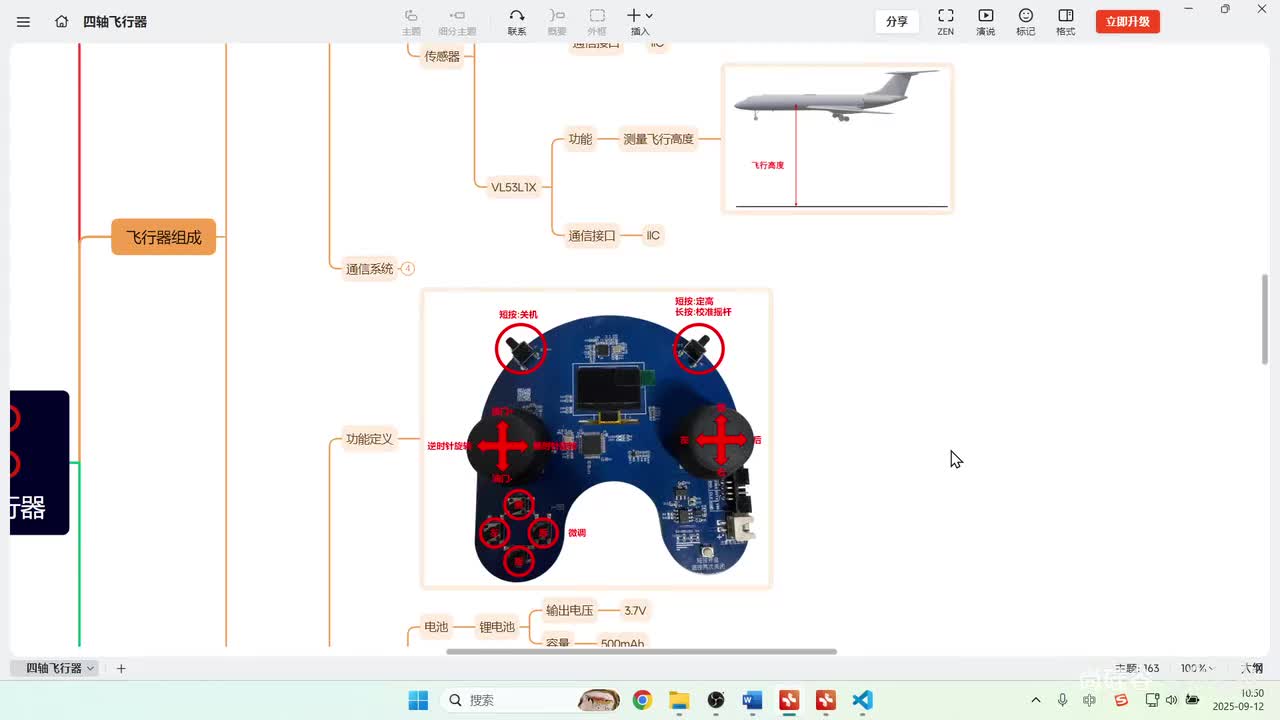Open Microsoft Word from taskbar
Viewport: 1280px width, 720px height.
coord(753,700)
